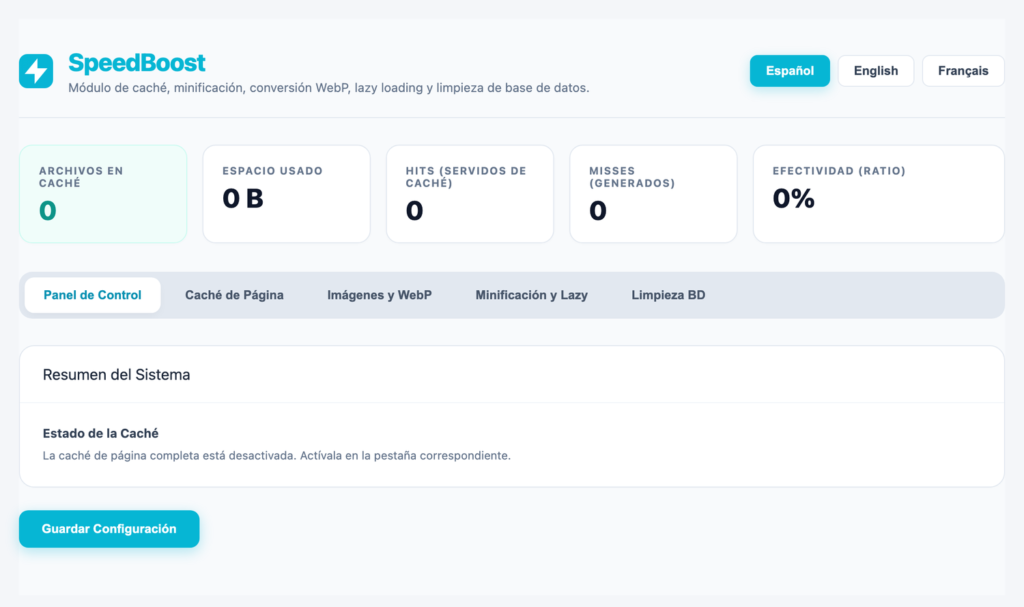Click the cache disabled status message
The height and width of the screenshot is (607, 1024).
point(277,455)
